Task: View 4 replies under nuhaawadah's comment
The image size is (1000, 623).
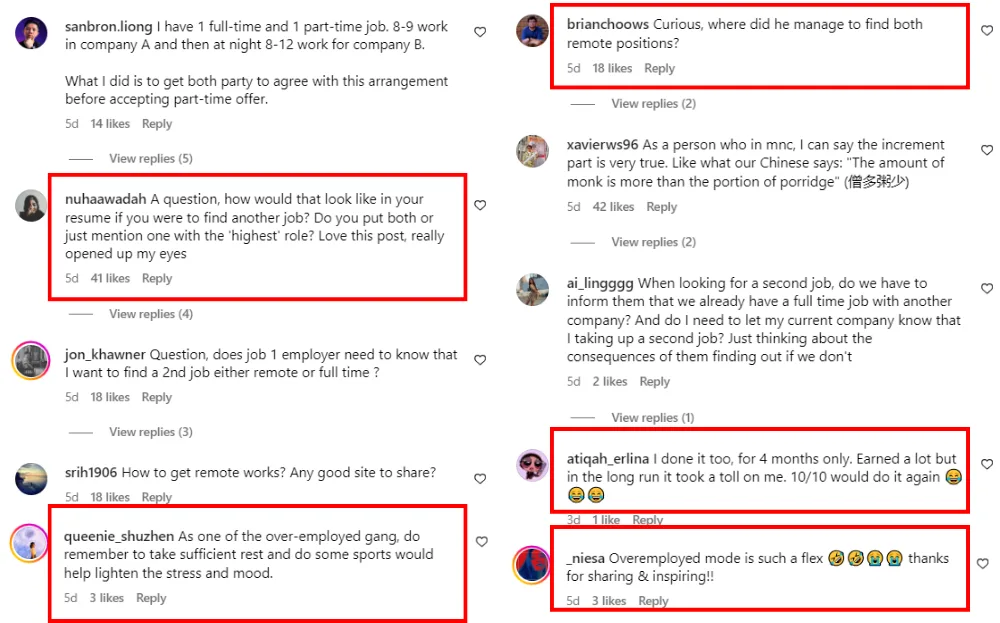Action: pos(150,314)
